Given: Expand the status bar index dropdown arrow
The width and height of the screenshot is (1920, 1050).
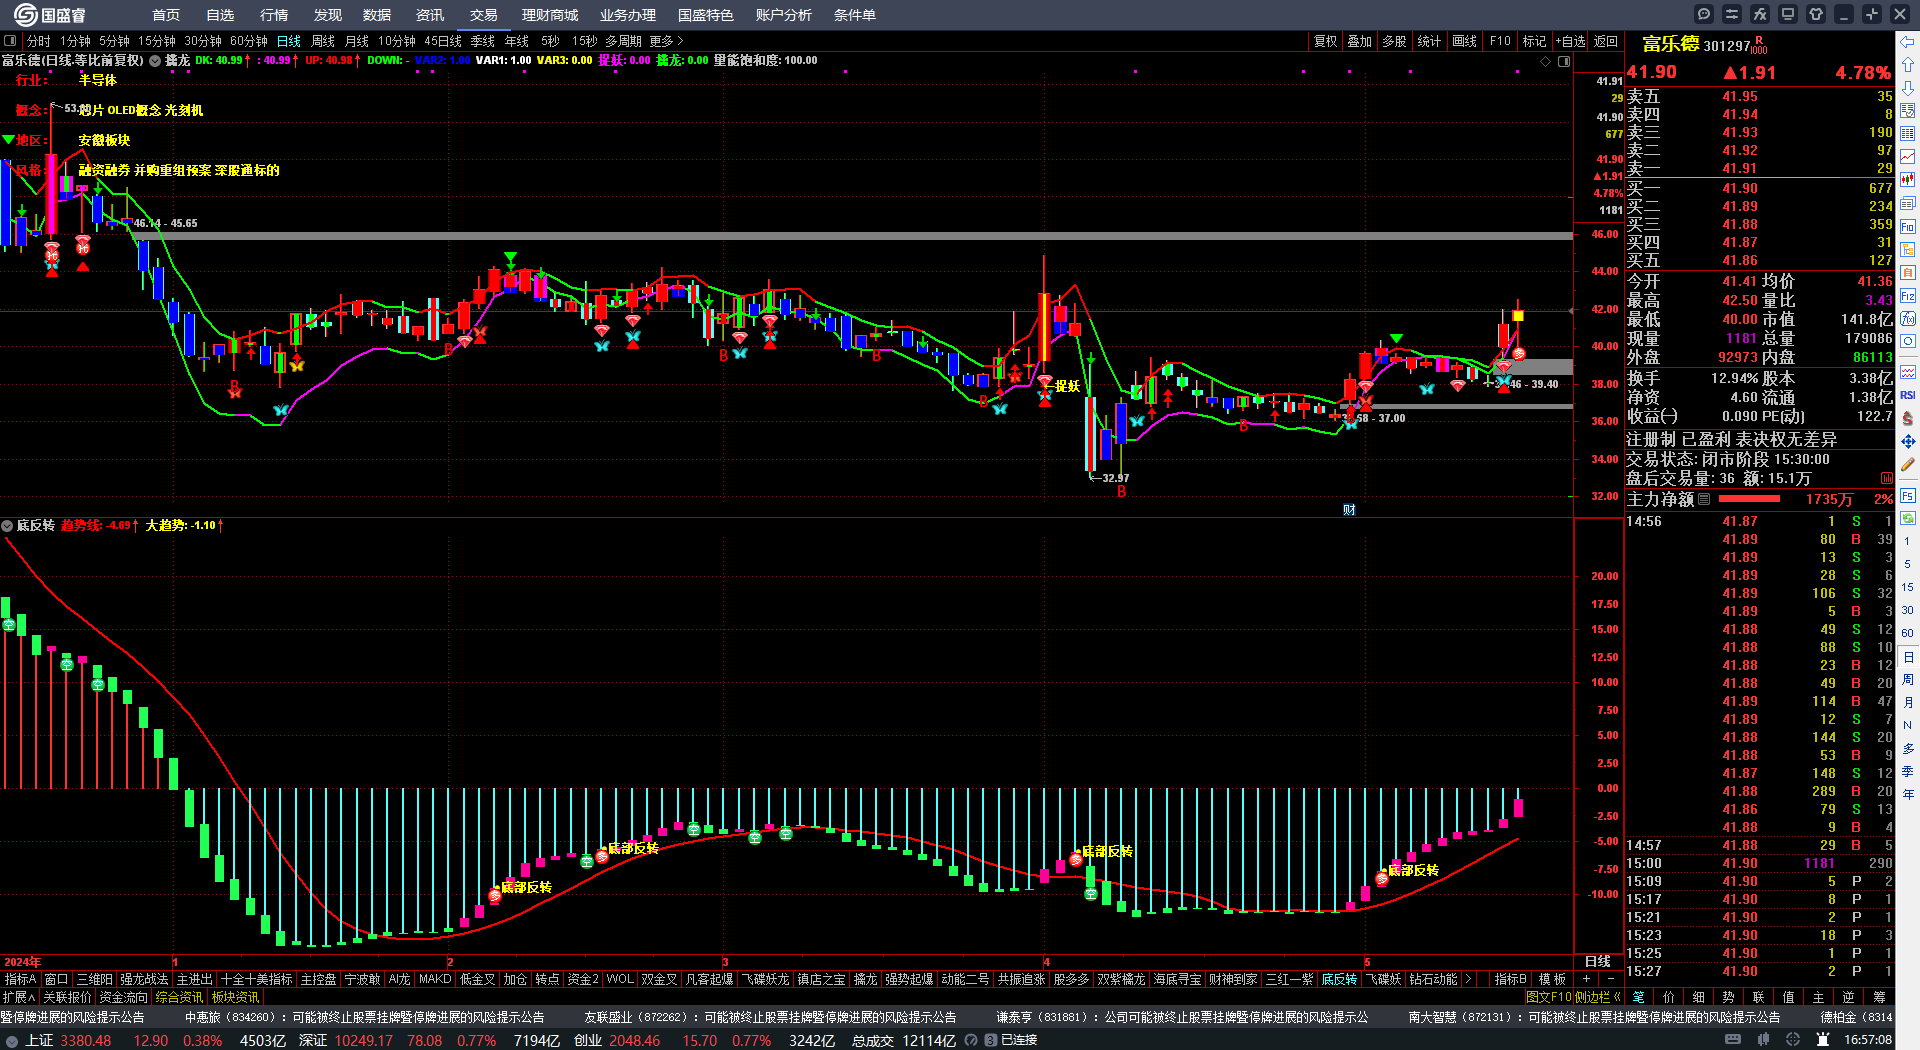Looking at the screenshot, I should [12, 1040].
